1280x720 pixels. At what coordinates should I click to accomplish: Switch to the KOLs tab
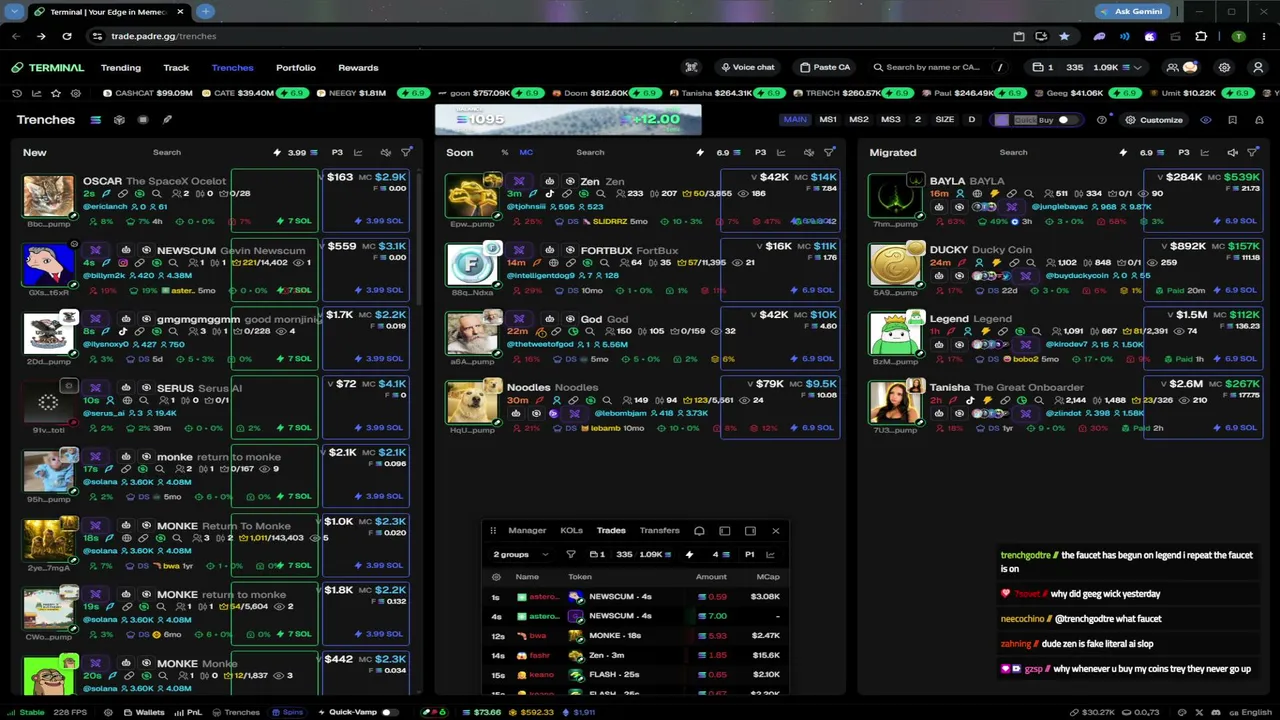click(571, 531)
